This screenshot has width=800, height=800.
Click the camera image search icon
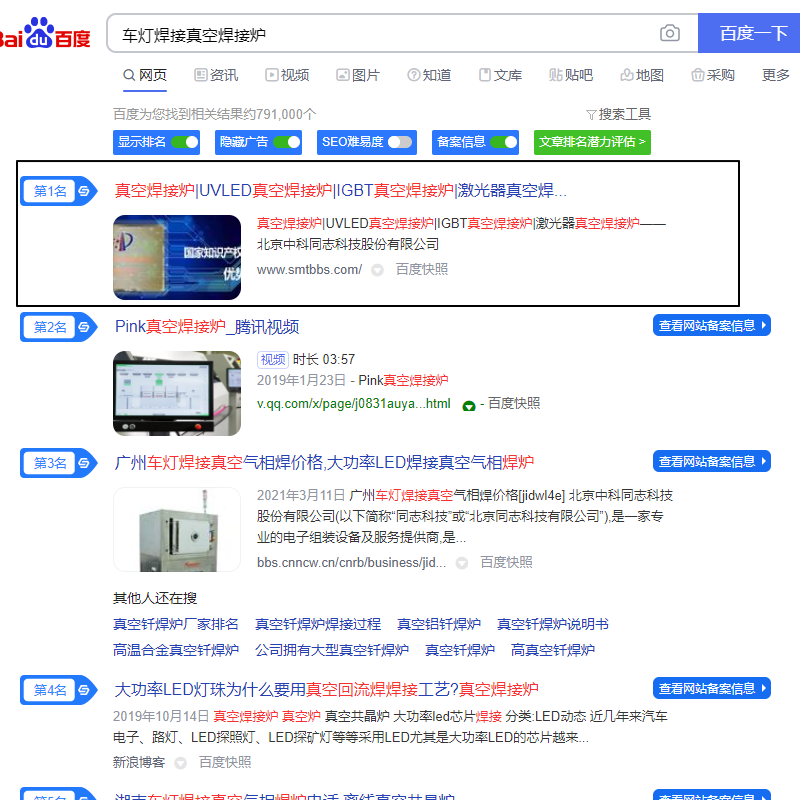pyautogui.click(x=669, y=33)
